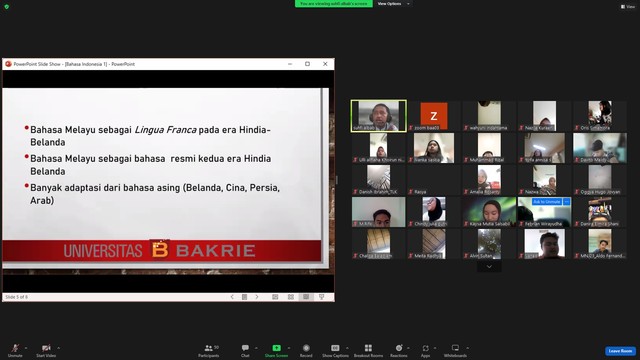
Task: Click the green encryption shield icon
Action: click(7, 7)
